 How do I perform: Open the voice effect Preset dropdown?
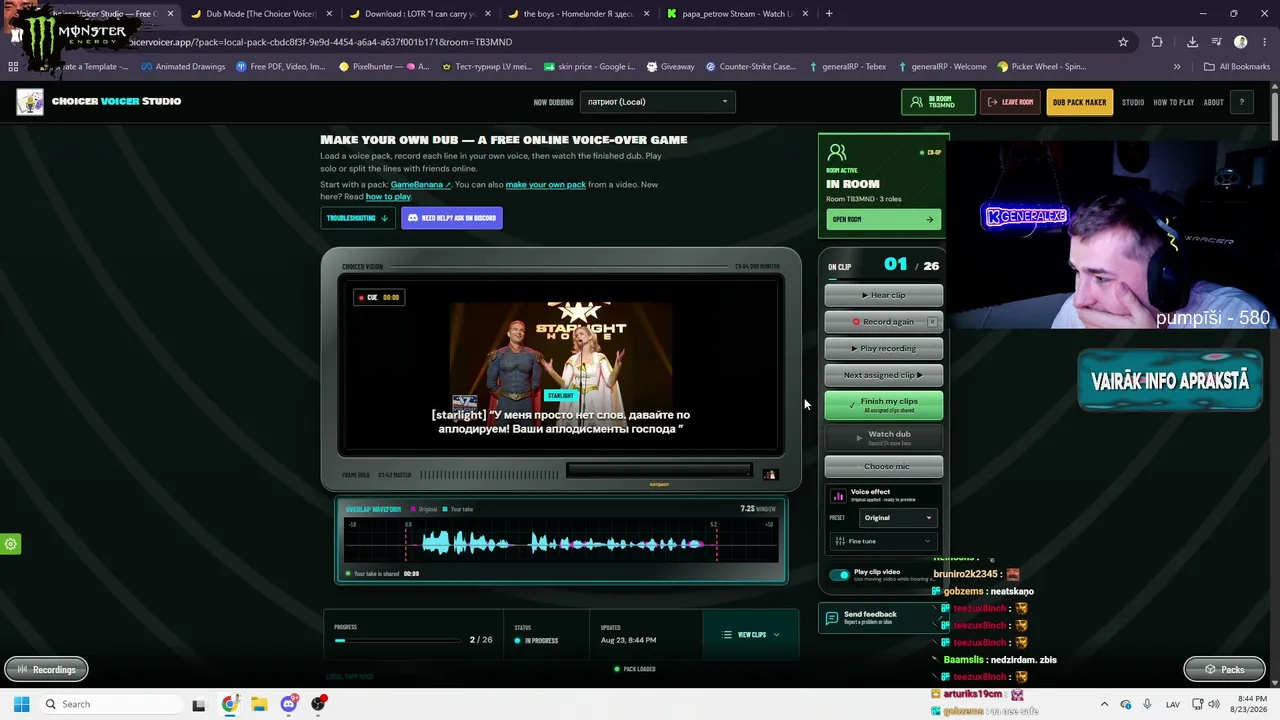898,518
